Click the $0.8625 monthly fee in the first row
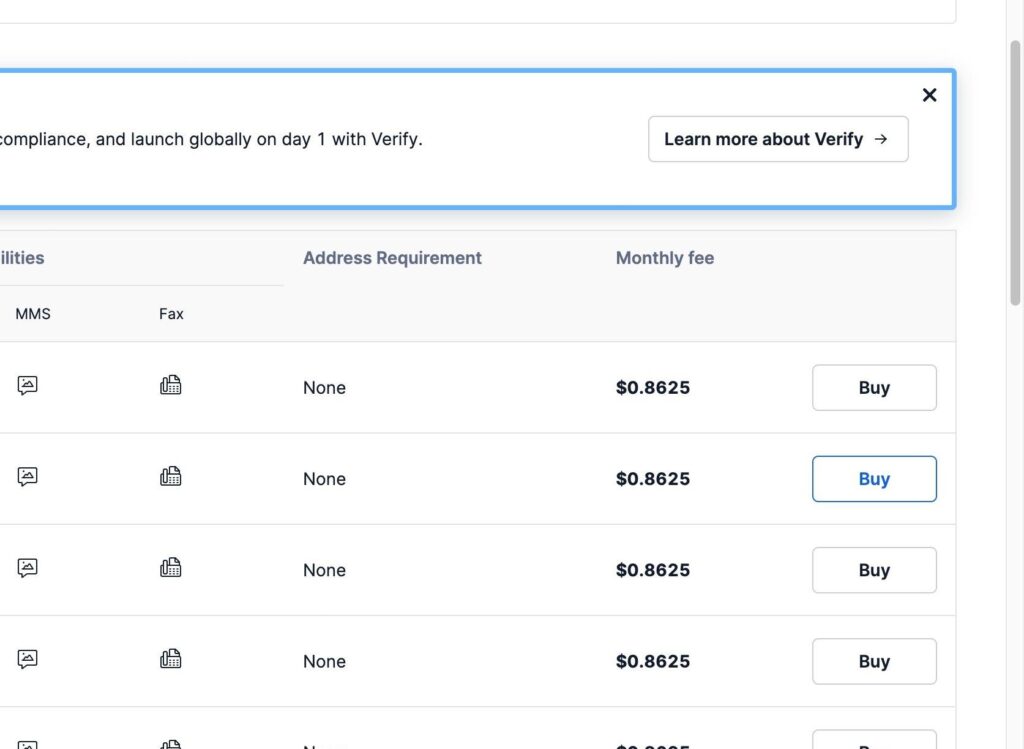The image size is (1024, 749). coord(652,388)
